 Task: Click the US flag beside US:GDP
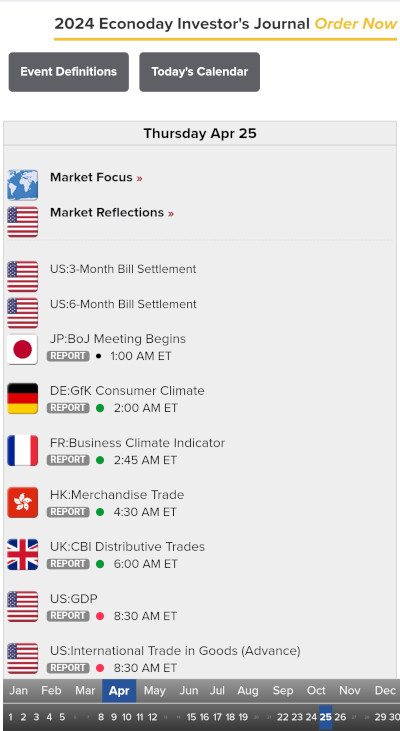[22, 607]
